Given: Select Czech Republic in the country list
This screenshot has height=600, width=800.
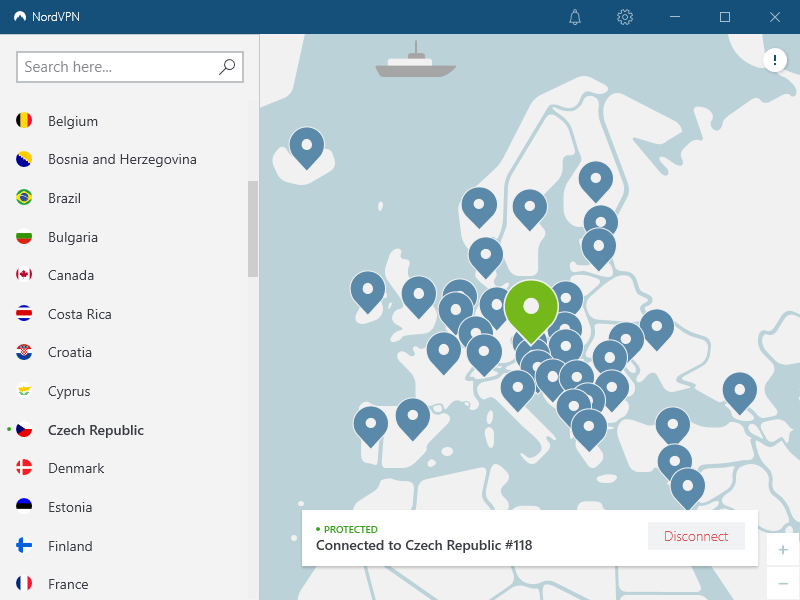Looking at the screenshot, I should pos(96,430).
